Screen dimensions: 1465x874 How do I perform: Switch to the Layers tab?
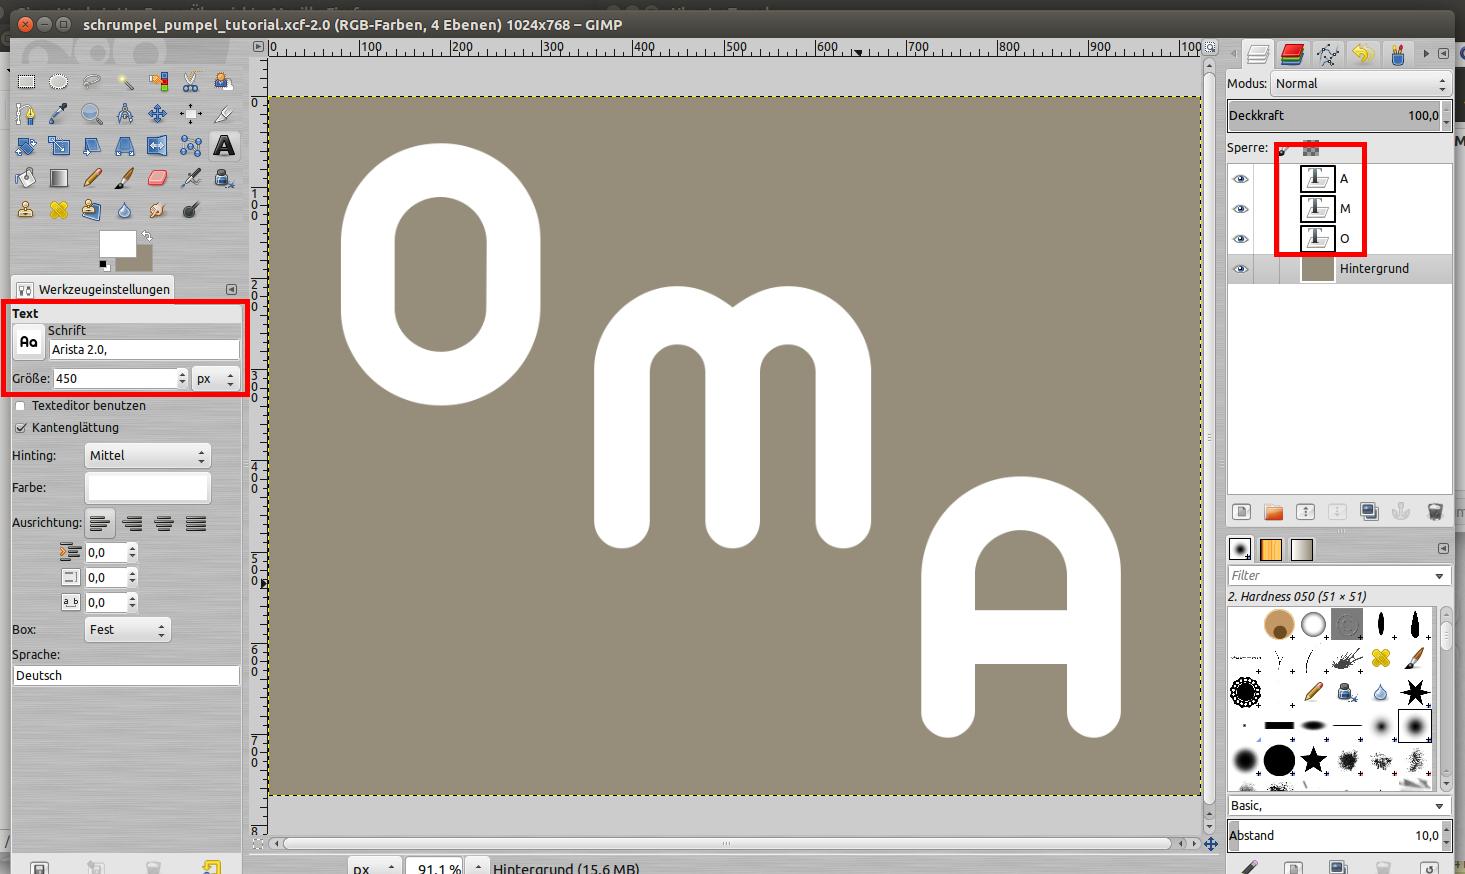[x=1258, y=54]
